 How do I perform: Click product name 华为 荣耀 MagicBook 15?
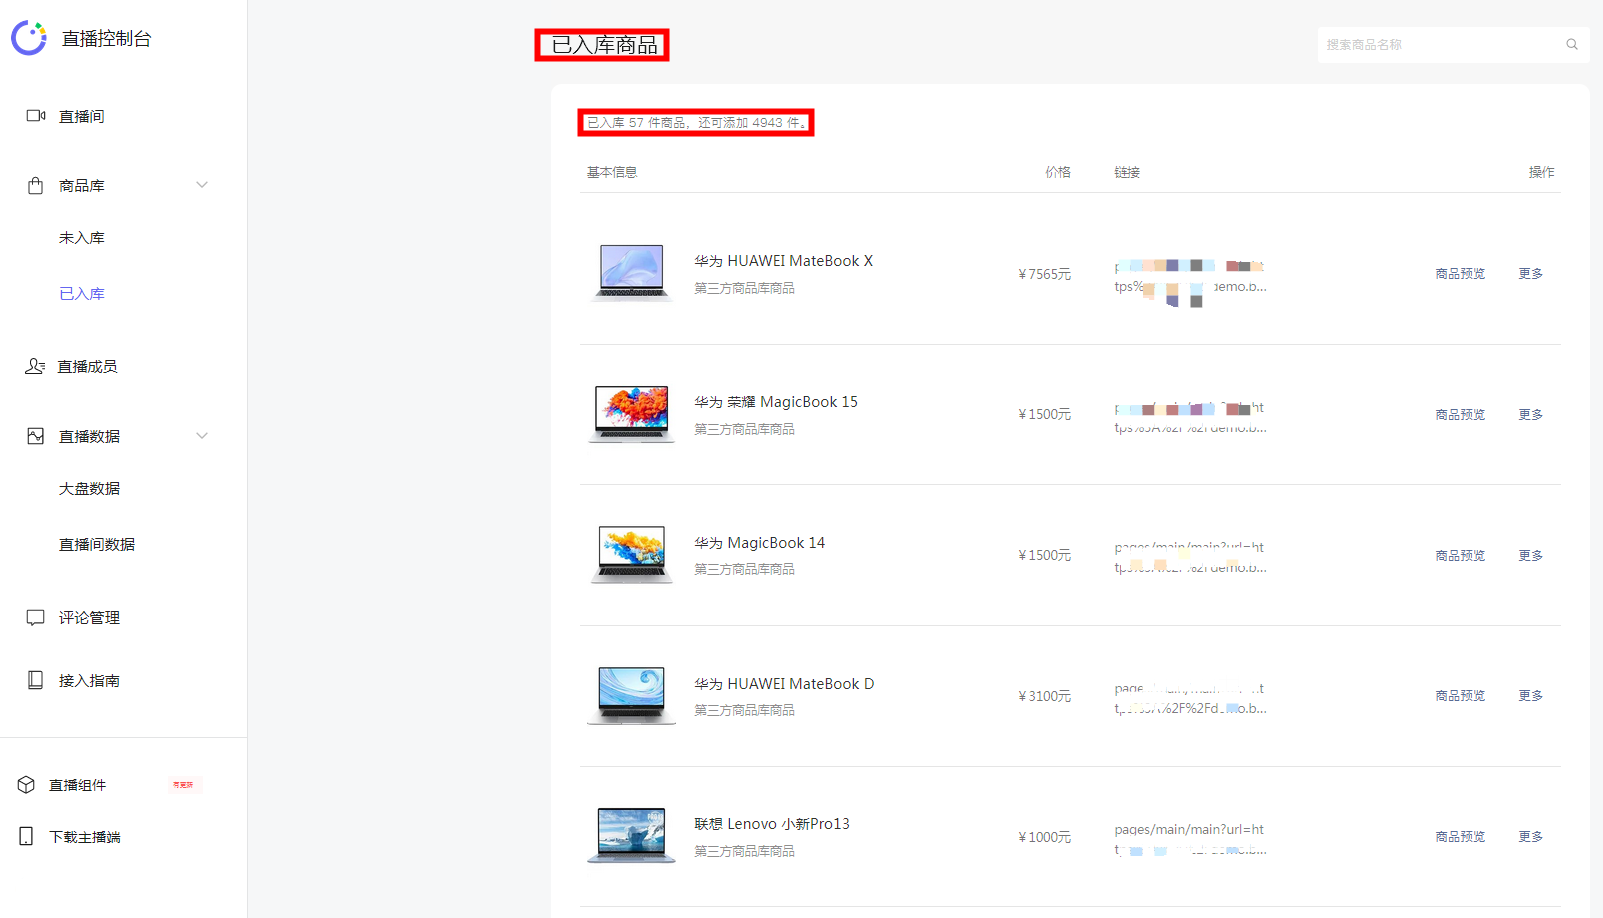(x=776, y=402)
